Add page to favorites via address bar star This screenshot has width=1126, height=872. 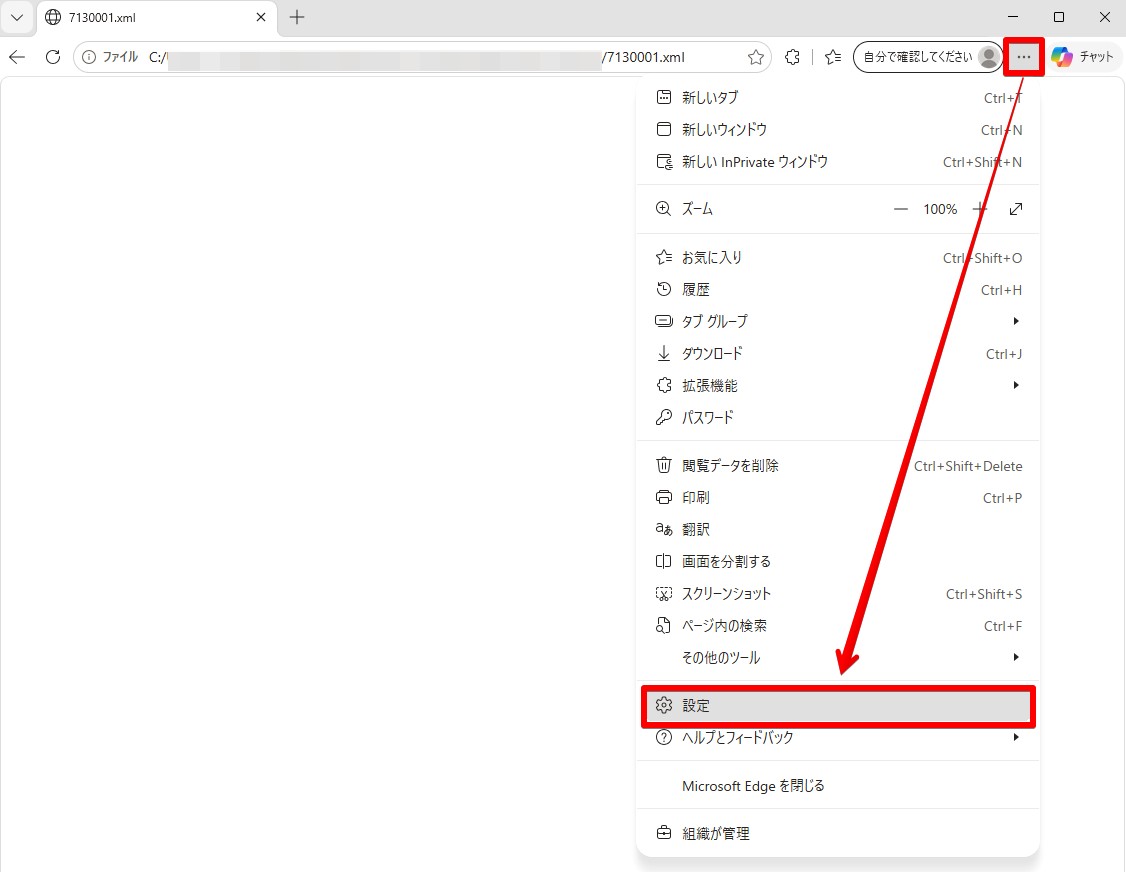click(x=755, y=57)
